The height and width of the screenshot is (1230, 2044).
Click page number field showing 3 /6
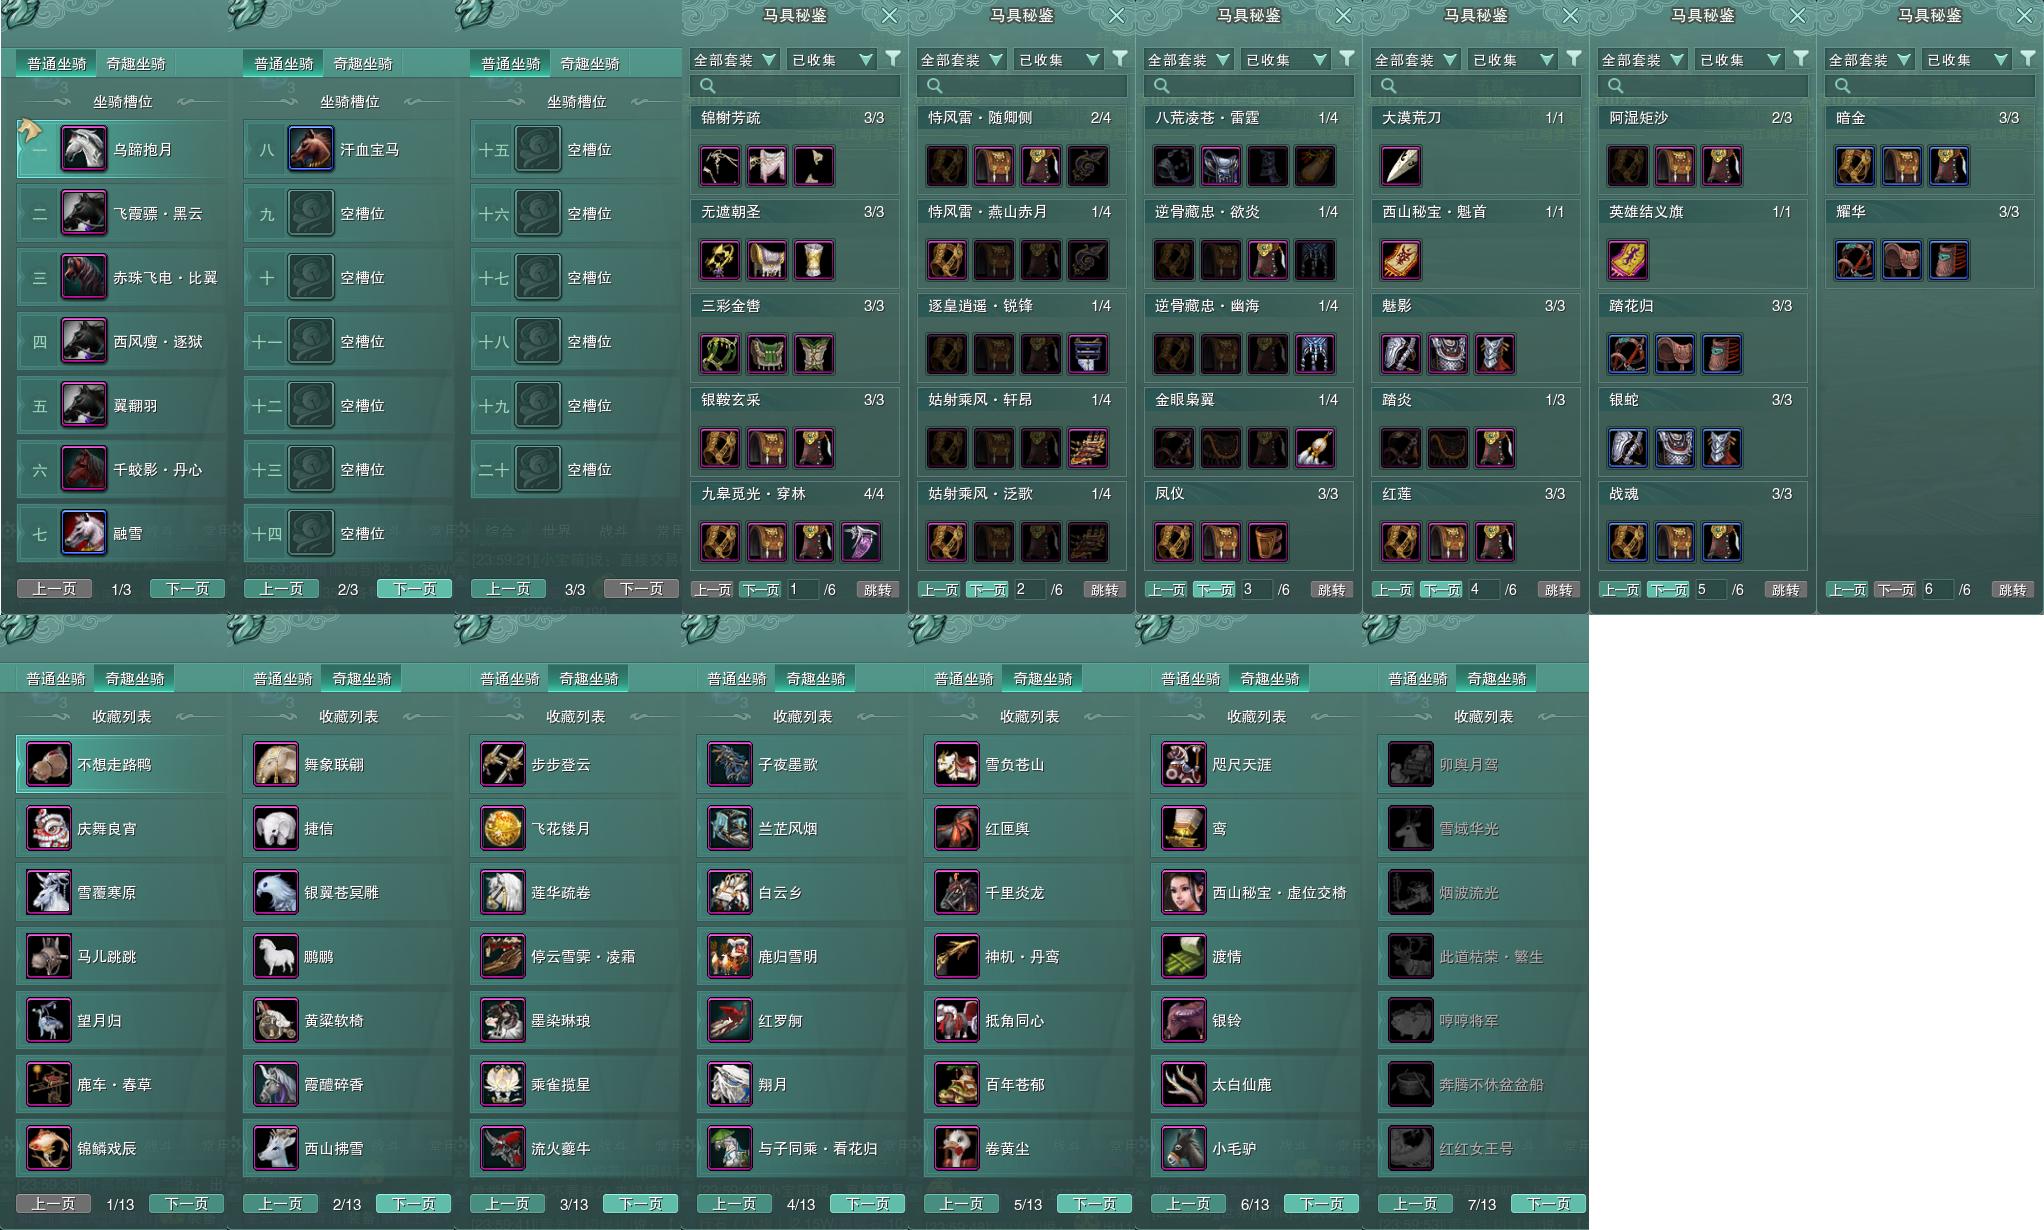[1255, 590]
